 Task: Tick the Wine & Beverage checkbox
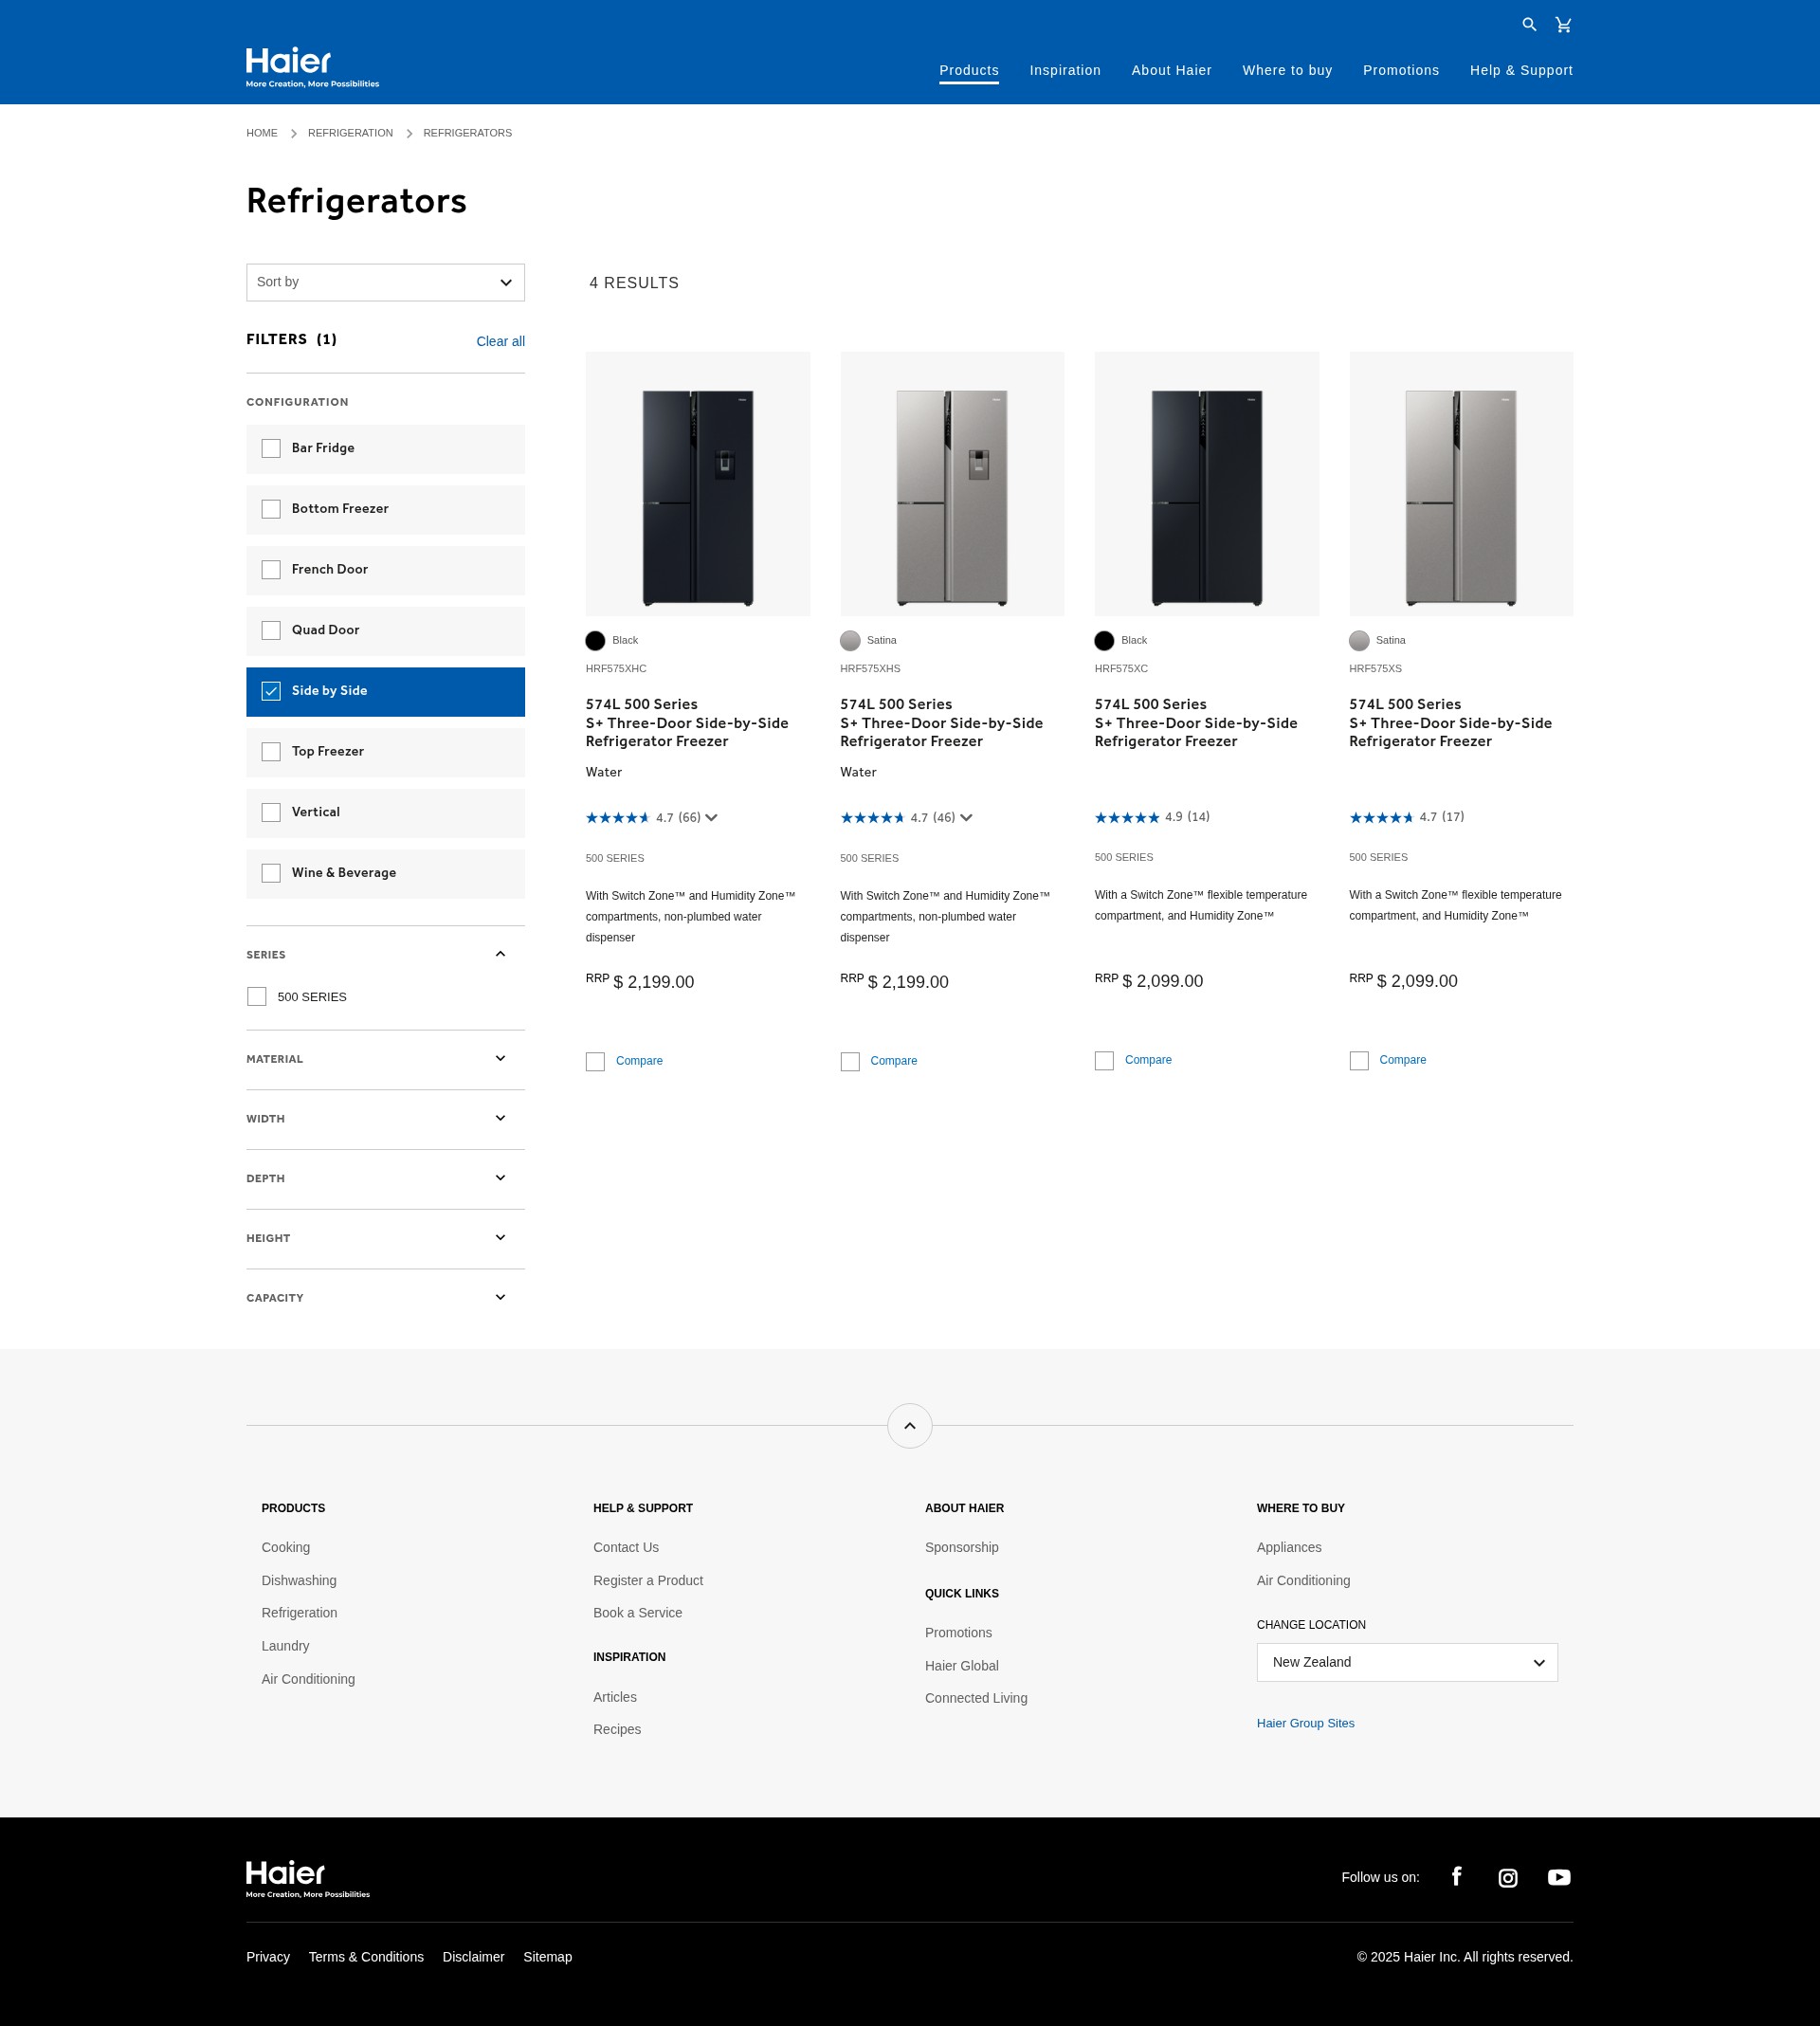click(271, 873)
